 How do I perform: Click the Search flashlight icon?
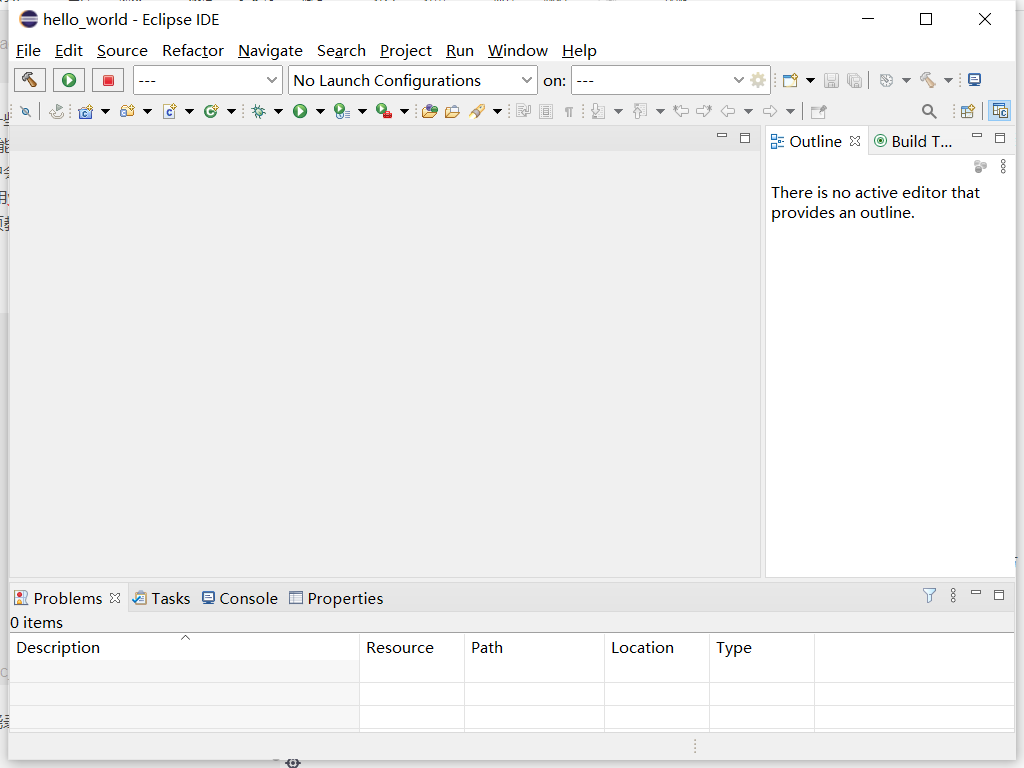477,112
